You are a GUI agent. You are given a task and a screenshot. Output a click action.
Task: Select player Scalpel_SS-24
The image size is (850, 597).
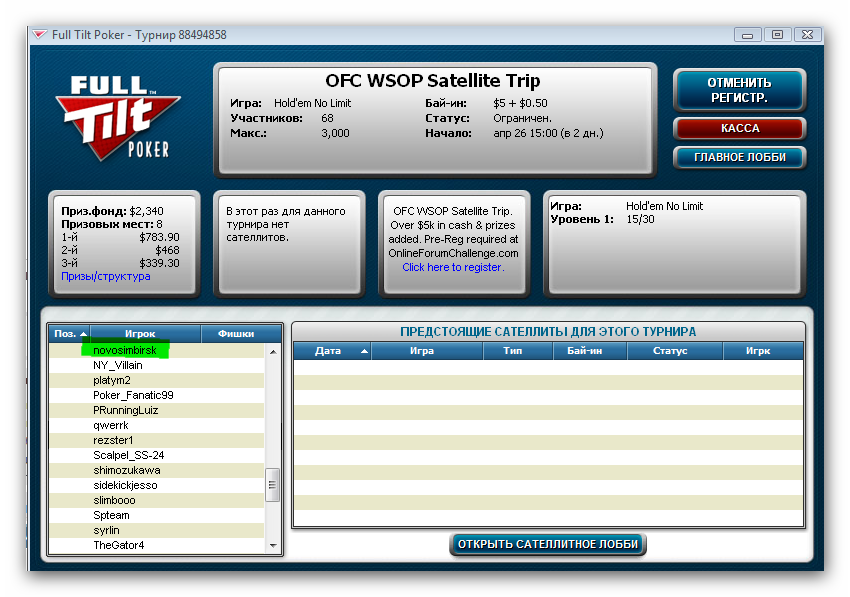(157, 455)
